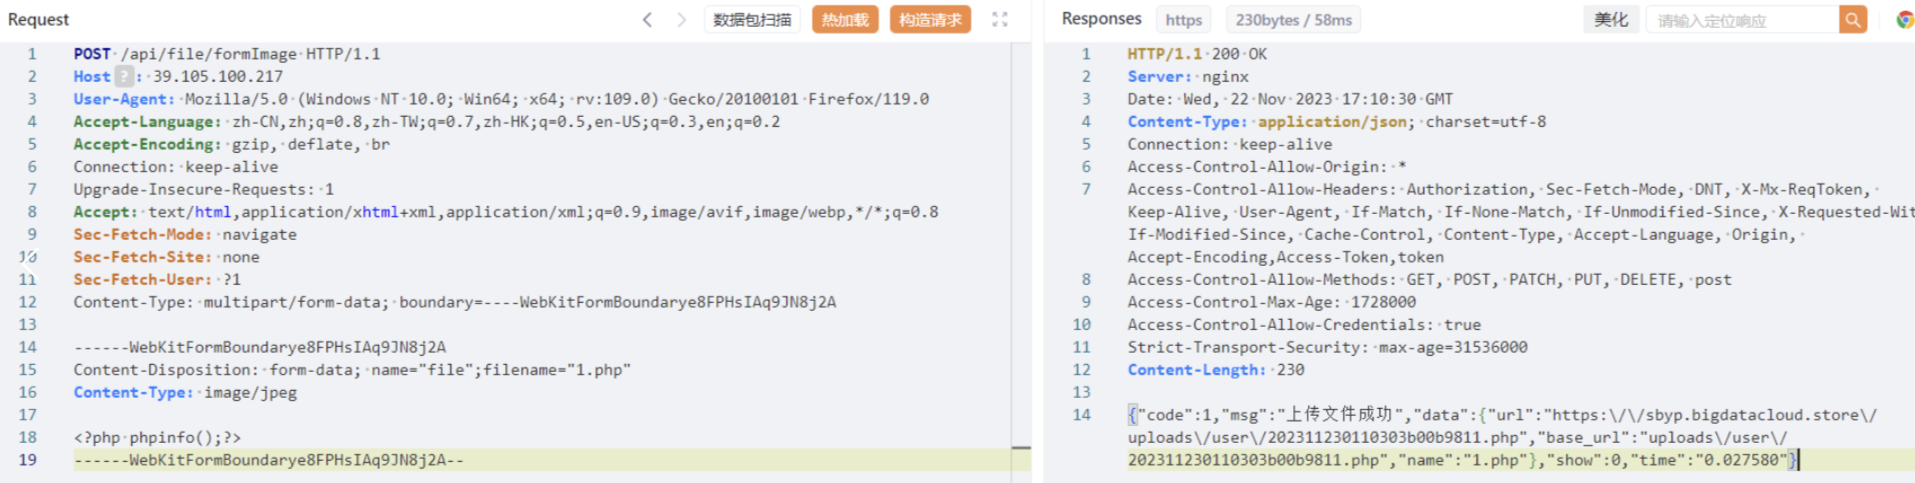Click the request editor scrollbar marker

[1021, 449]
